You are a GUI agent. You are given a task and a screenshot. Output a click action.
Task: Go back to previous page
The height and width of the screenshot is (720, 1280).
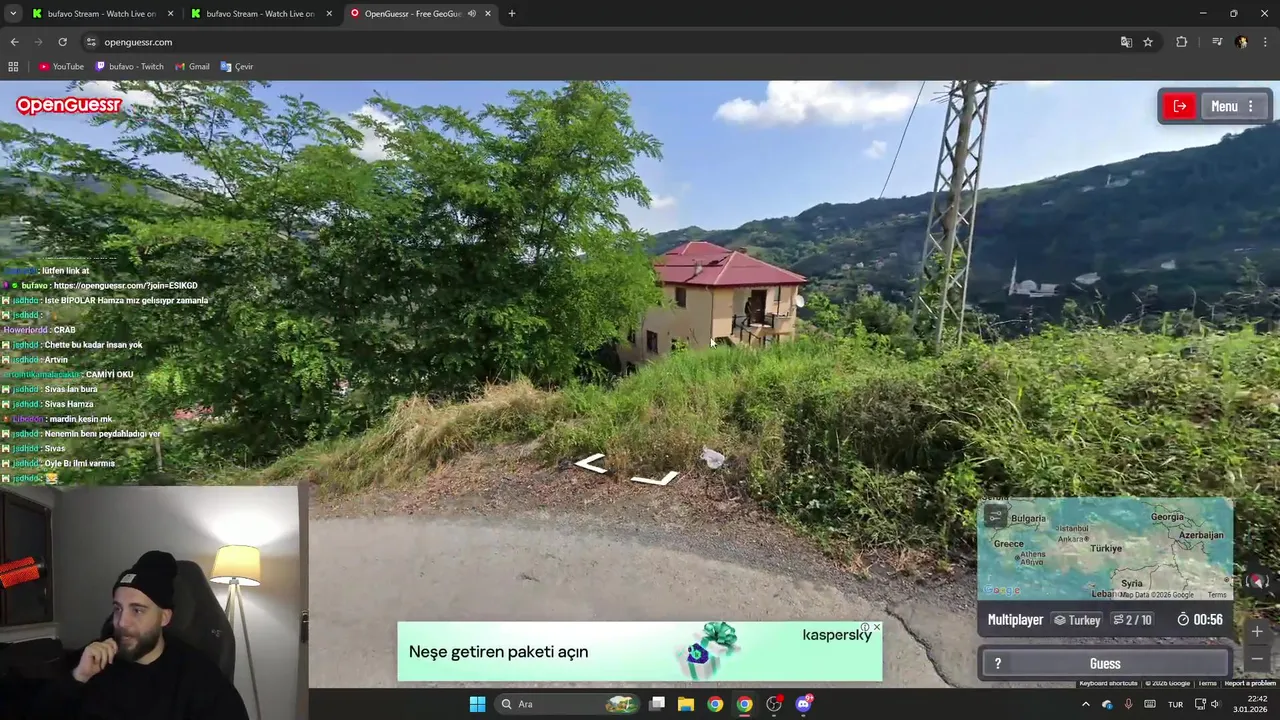14,42
